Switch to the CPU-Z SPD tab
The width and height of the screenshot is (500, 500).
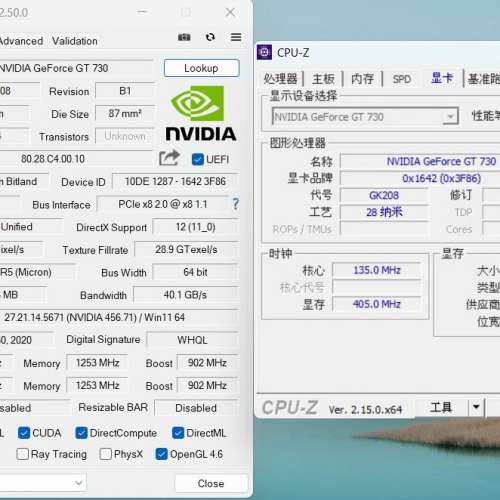[x=401, y=79]
